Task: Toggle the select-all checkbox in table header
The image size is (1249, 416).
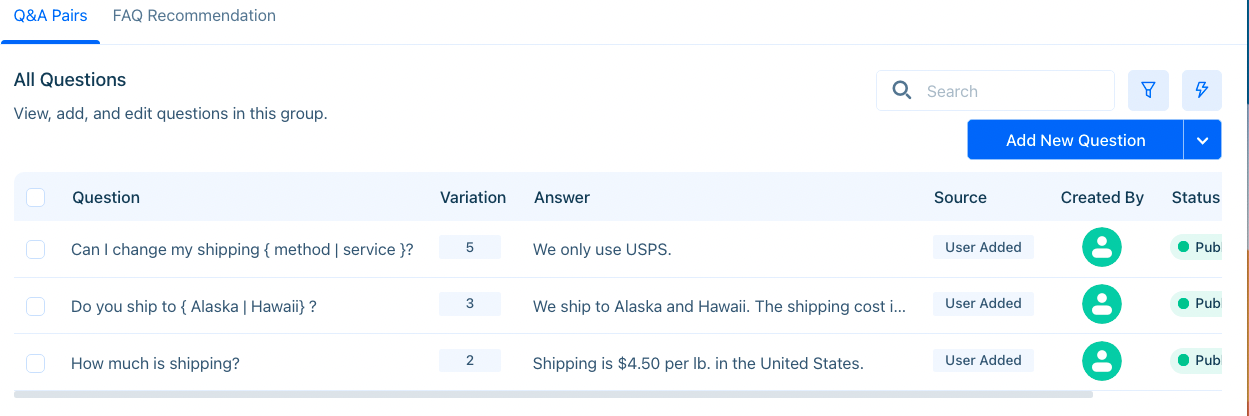Action: pos(36,197)
